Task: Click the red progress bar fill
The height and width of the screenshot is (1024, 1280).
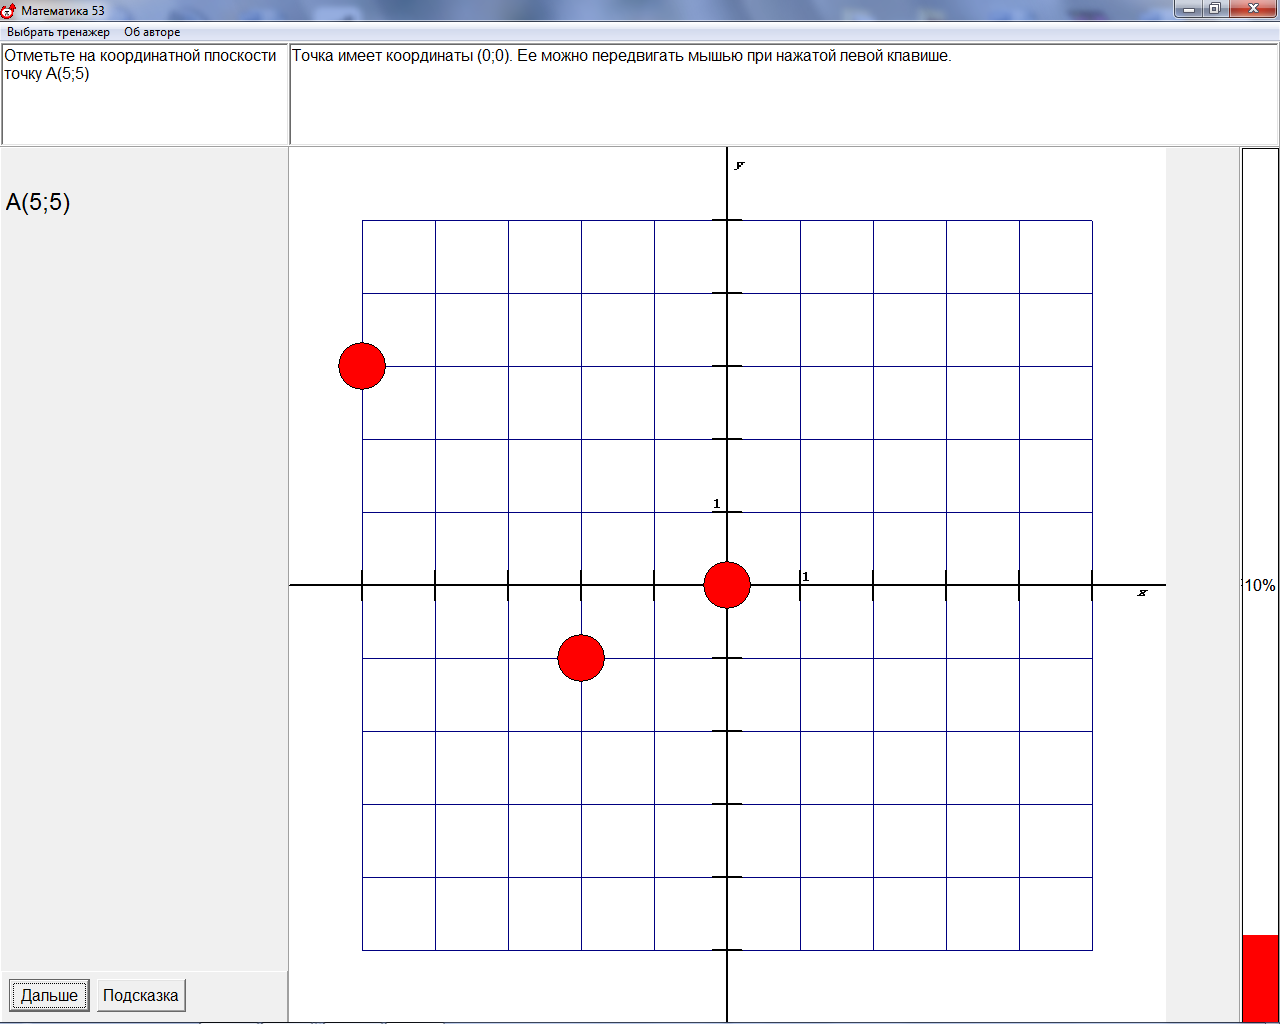Action: click(1260, 978)
